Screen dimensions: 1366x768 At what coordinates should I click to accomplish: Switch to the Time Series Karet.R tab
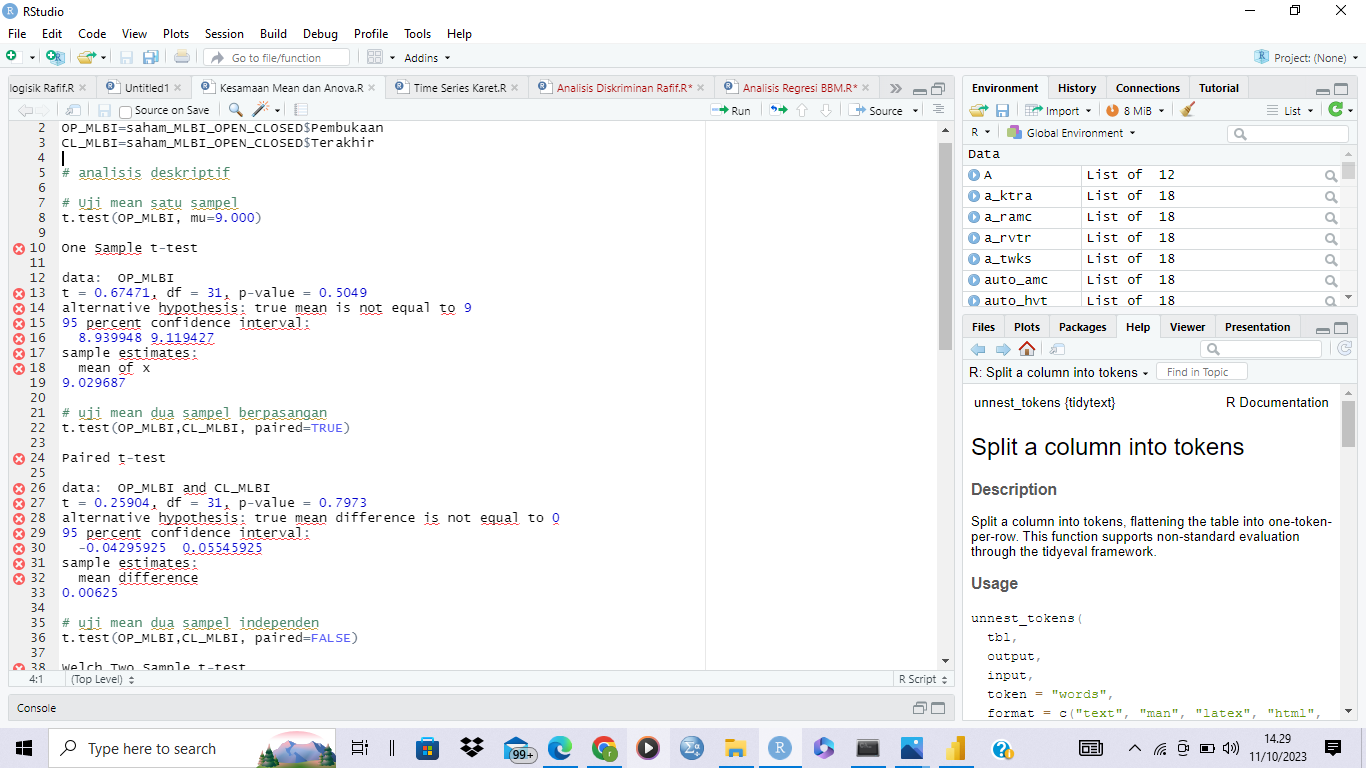pos(458,88)
